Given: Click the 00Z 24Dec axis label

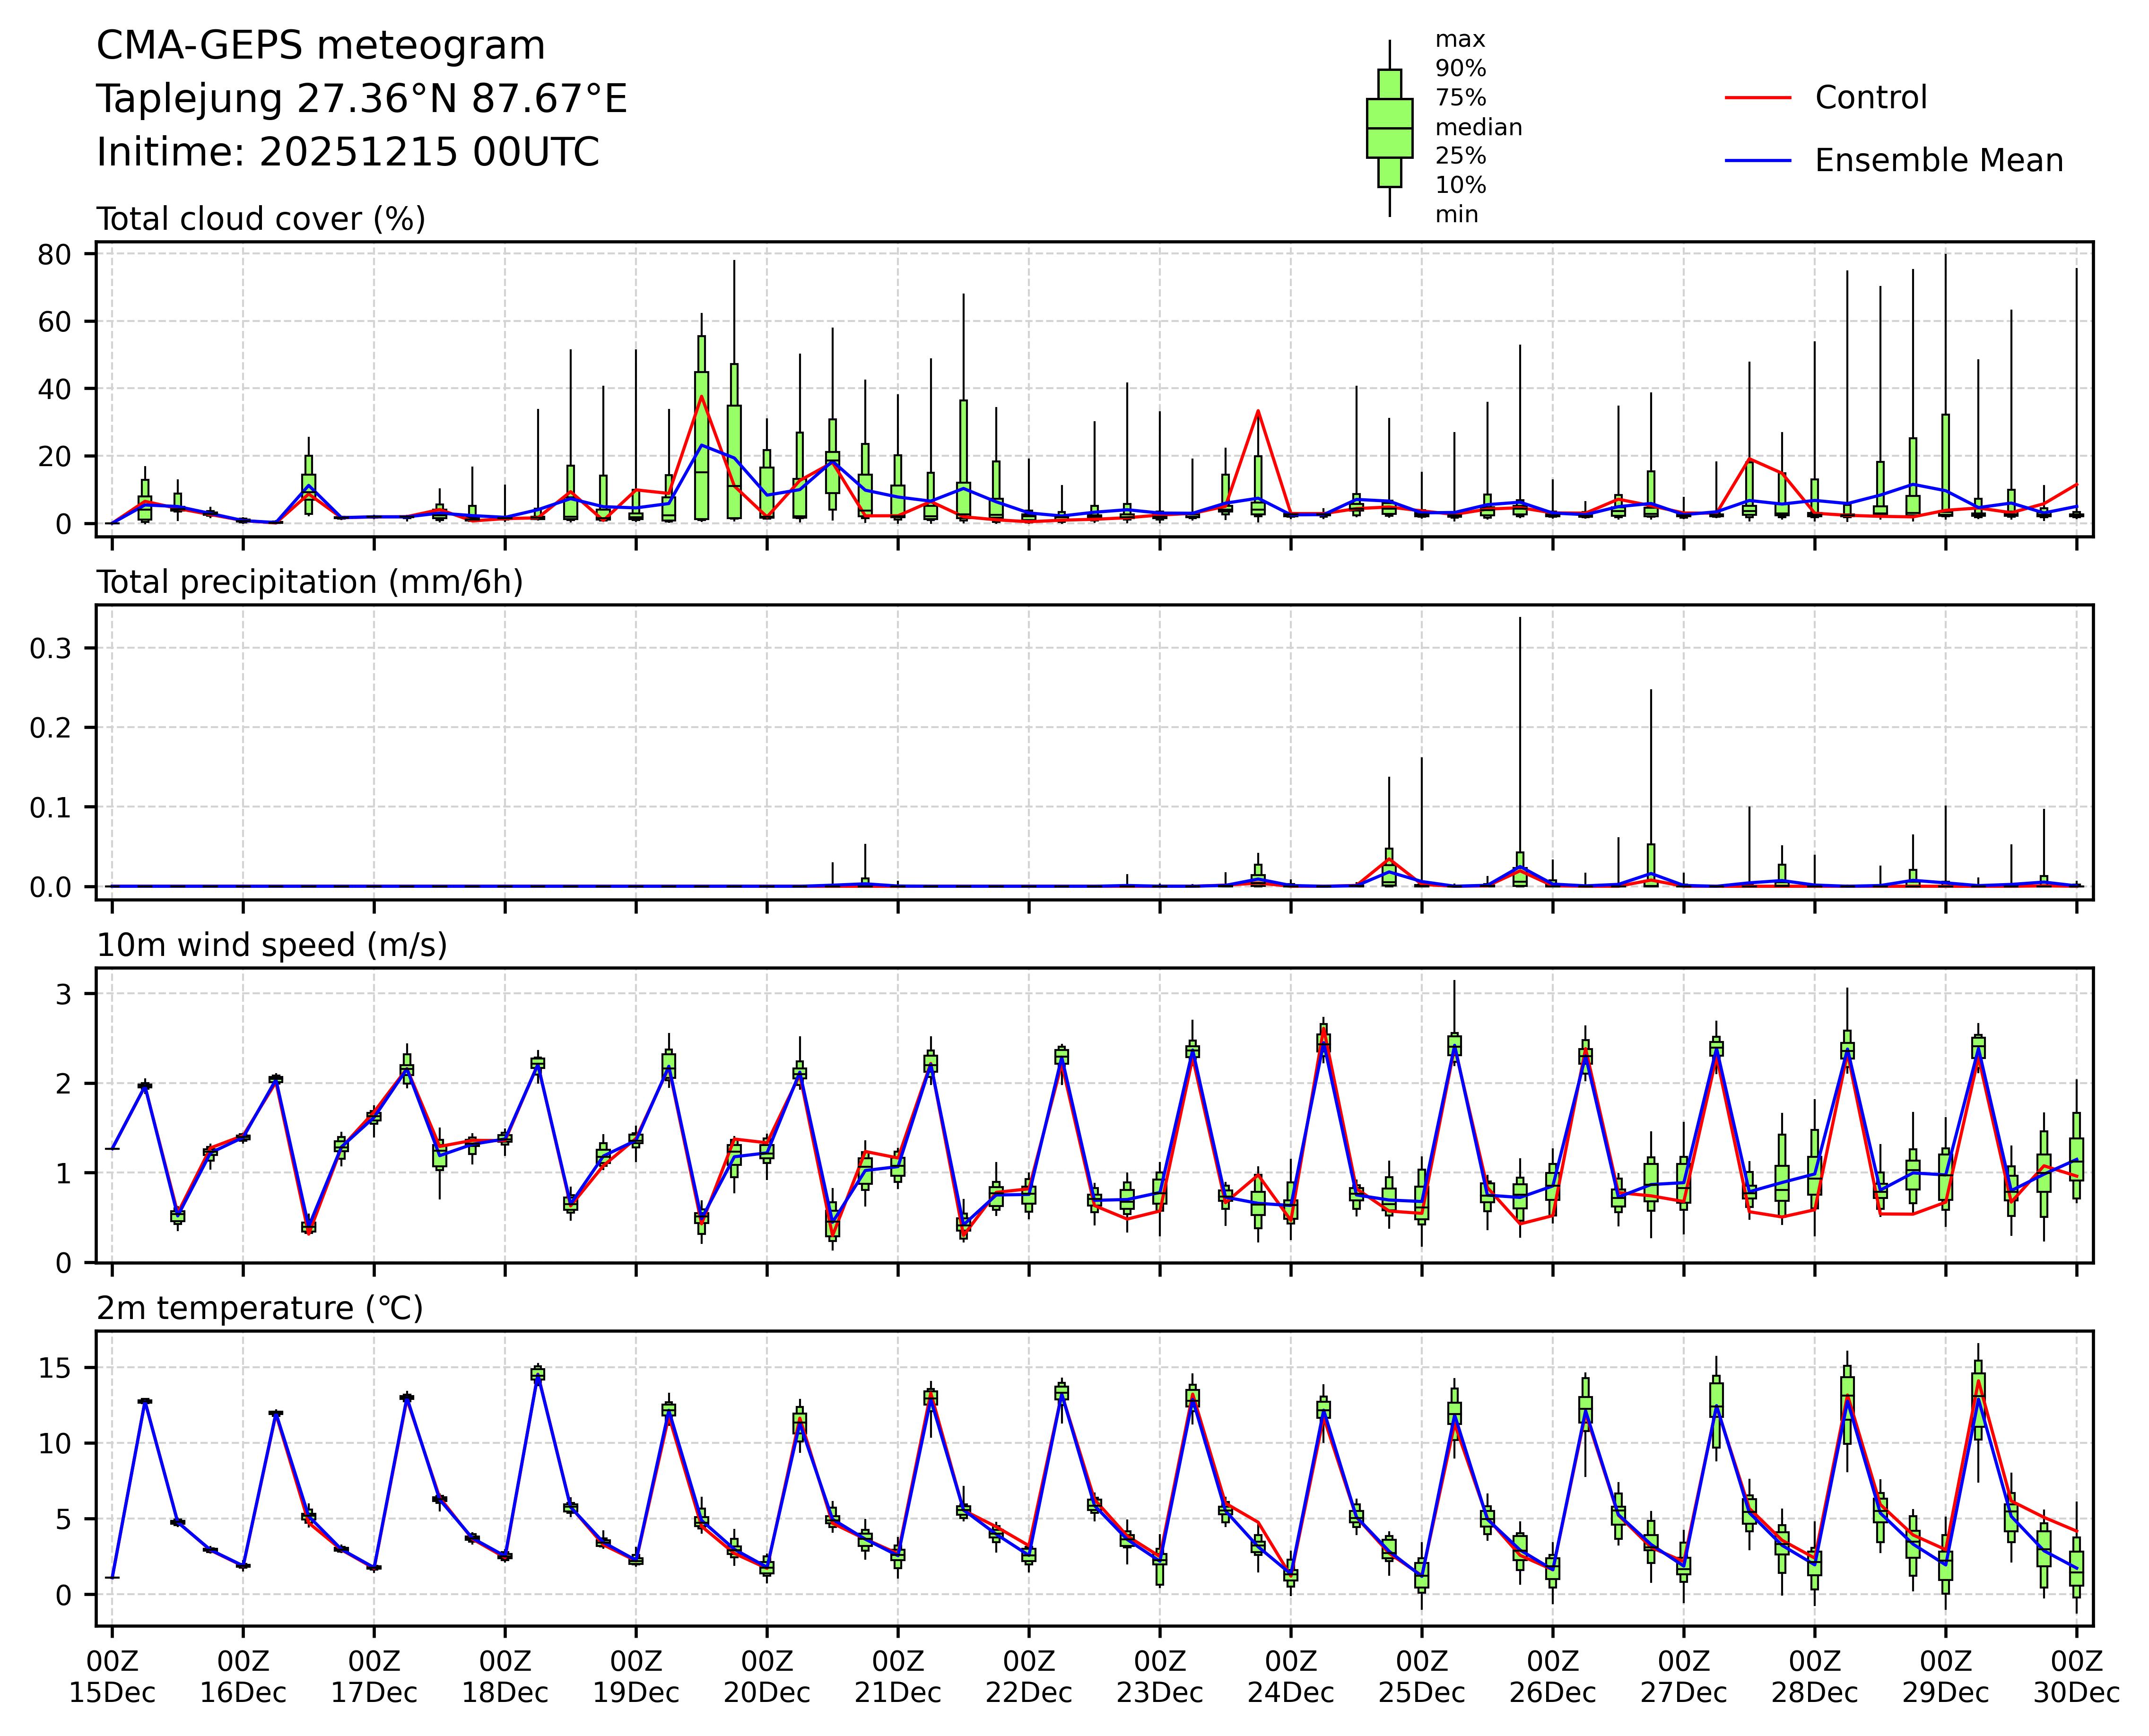Looking at the screenshot, I should [1290, 1677].
